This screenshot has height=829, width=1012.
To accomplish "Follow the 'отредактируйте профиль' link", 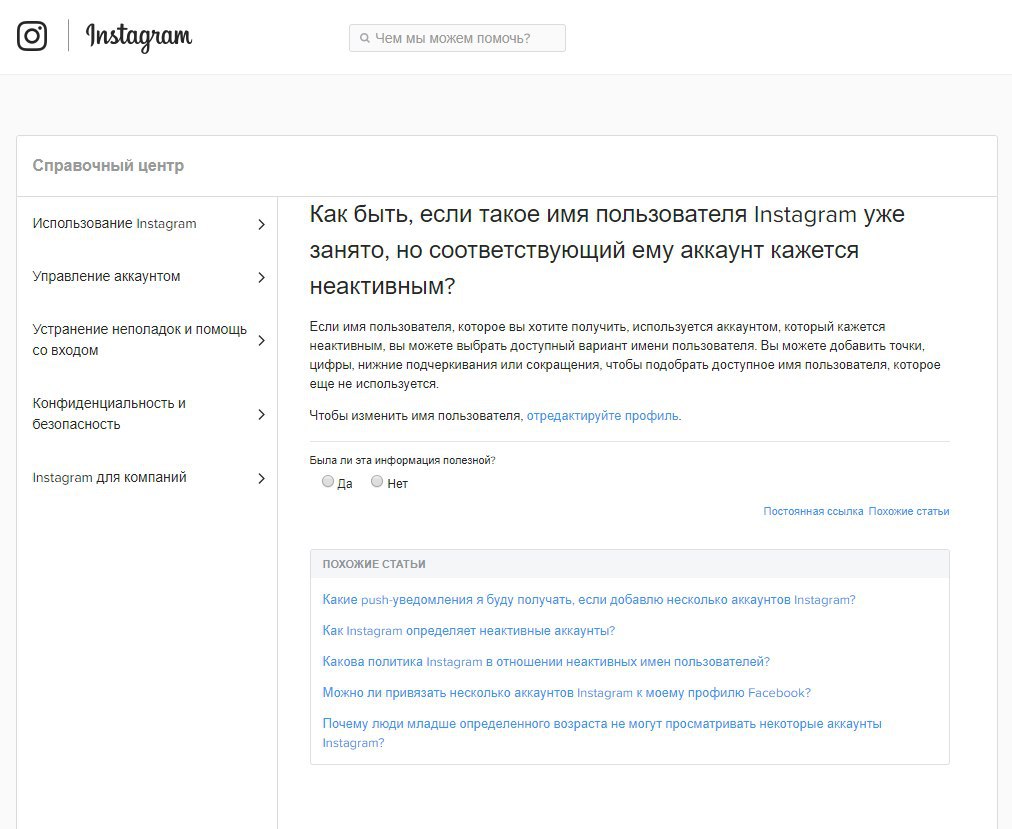I will pos(603,416).
